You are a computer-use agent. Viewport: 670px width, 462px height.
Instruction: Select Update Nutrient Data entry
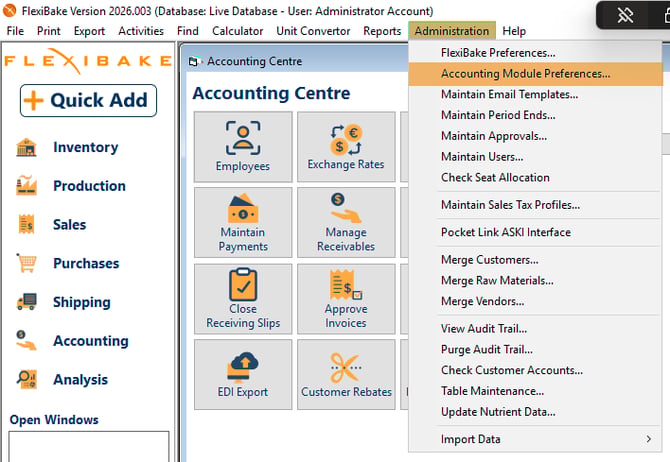[535, 412]
